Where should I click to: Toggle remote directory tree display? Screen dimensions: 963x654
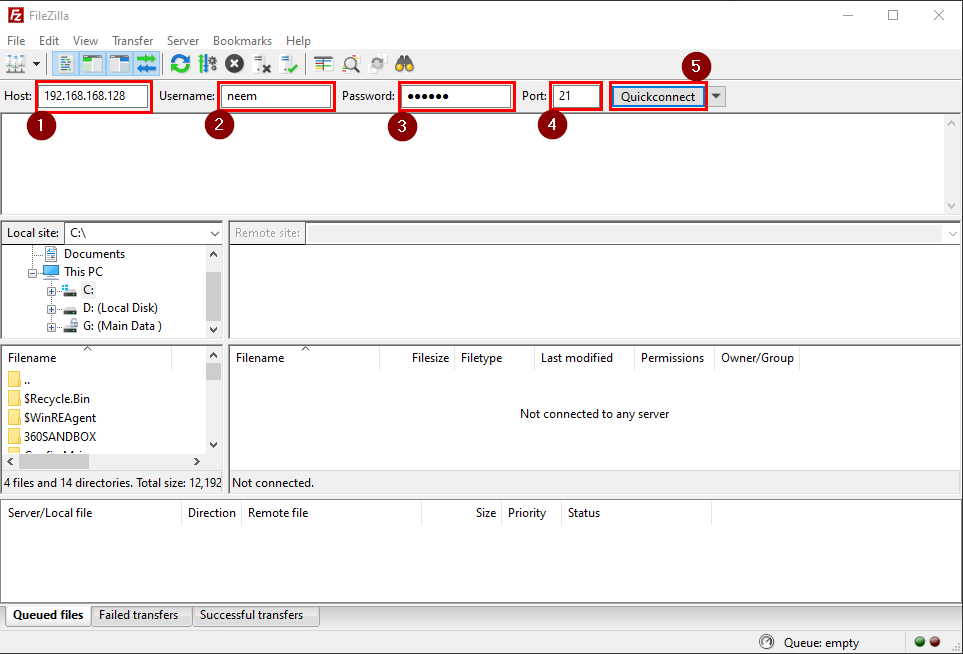click(x=119, y=64)
